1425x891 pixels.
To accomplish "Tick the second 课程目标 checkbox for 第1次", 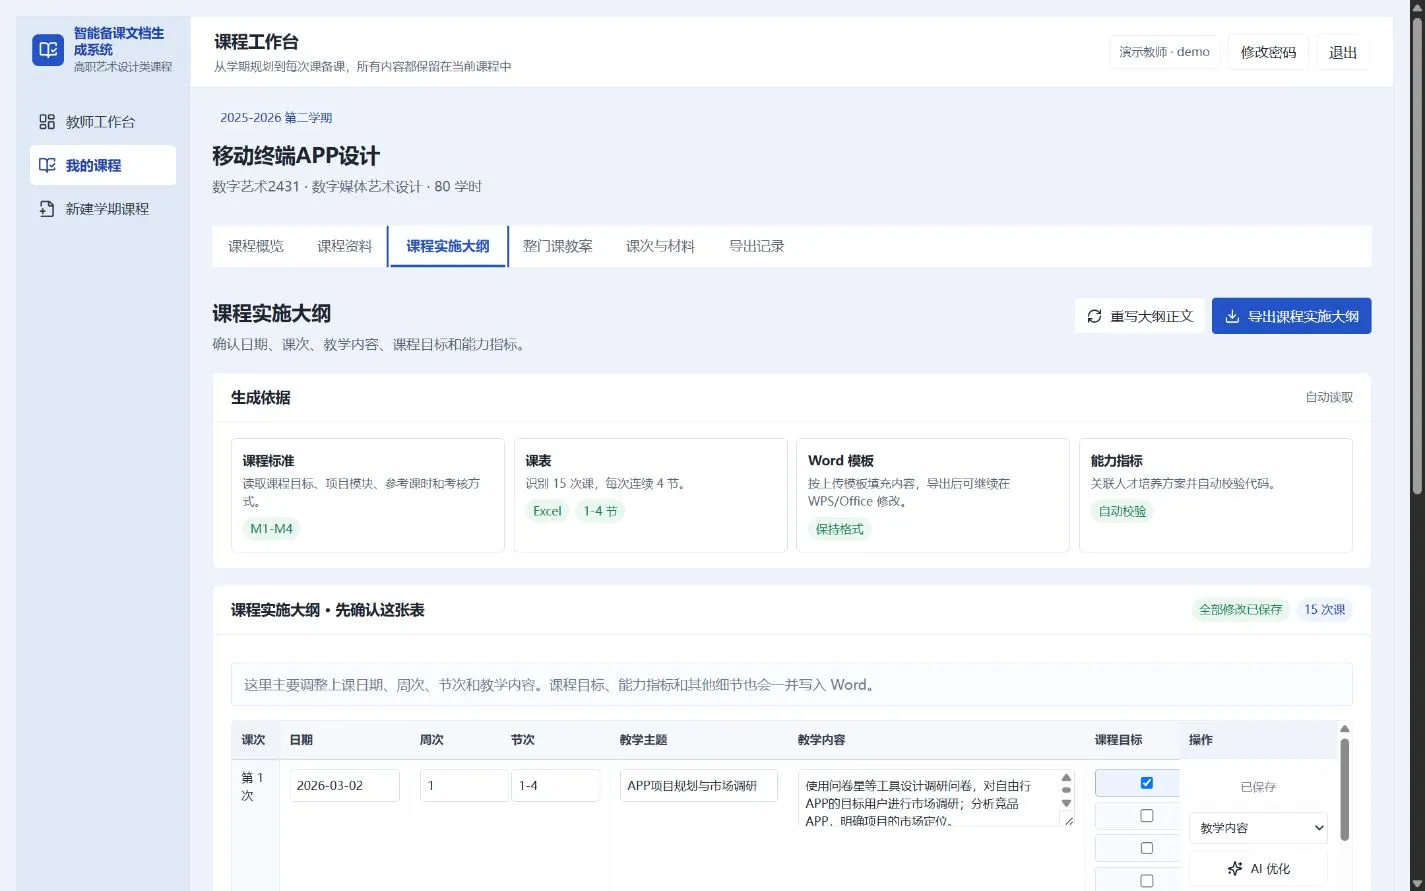I will click(1147, 816).
